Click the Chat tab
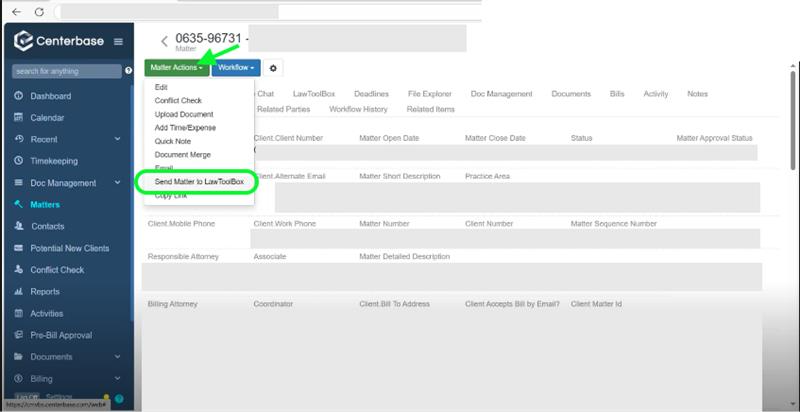 [265, 94]
